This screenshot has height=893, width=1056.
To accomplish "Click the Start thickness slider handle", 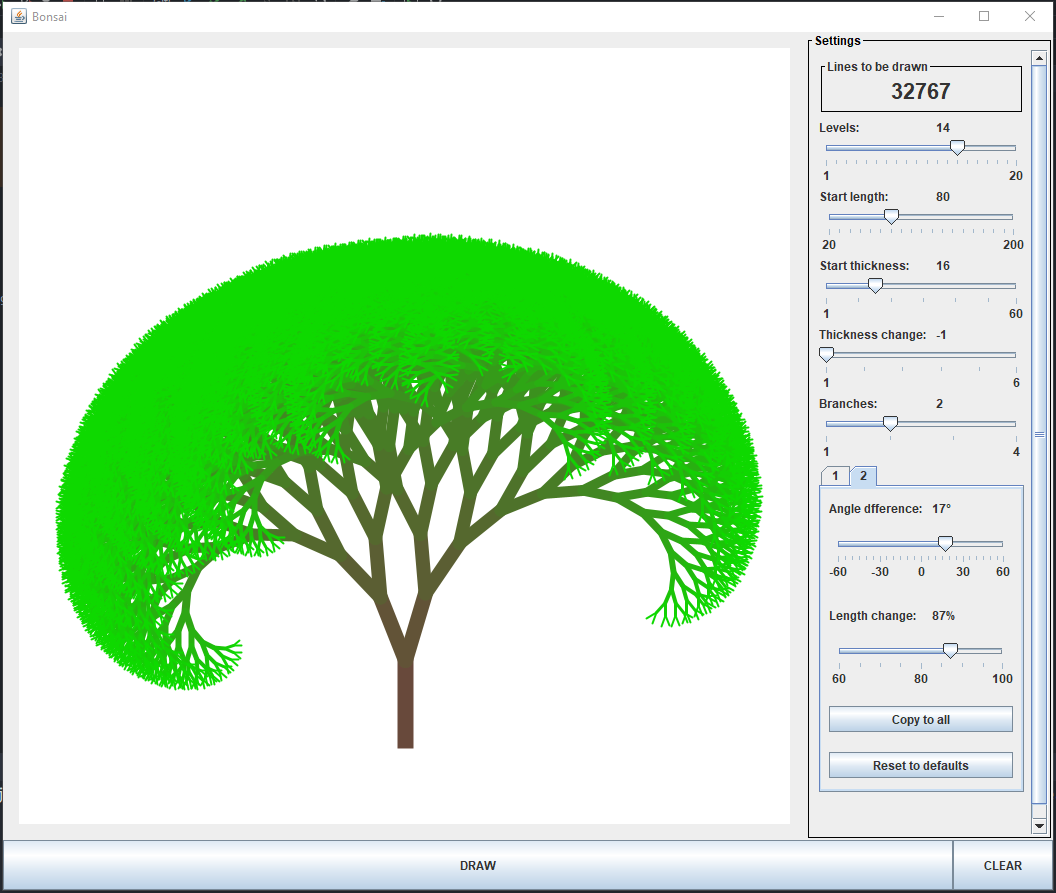I will click(875, 286).
